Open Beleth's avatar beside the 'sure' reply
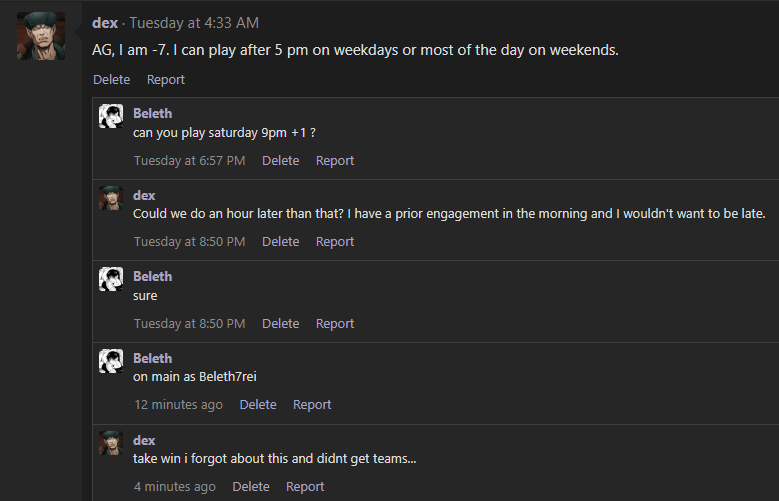This screenshot has height=501, width=779. coord(111,279)
